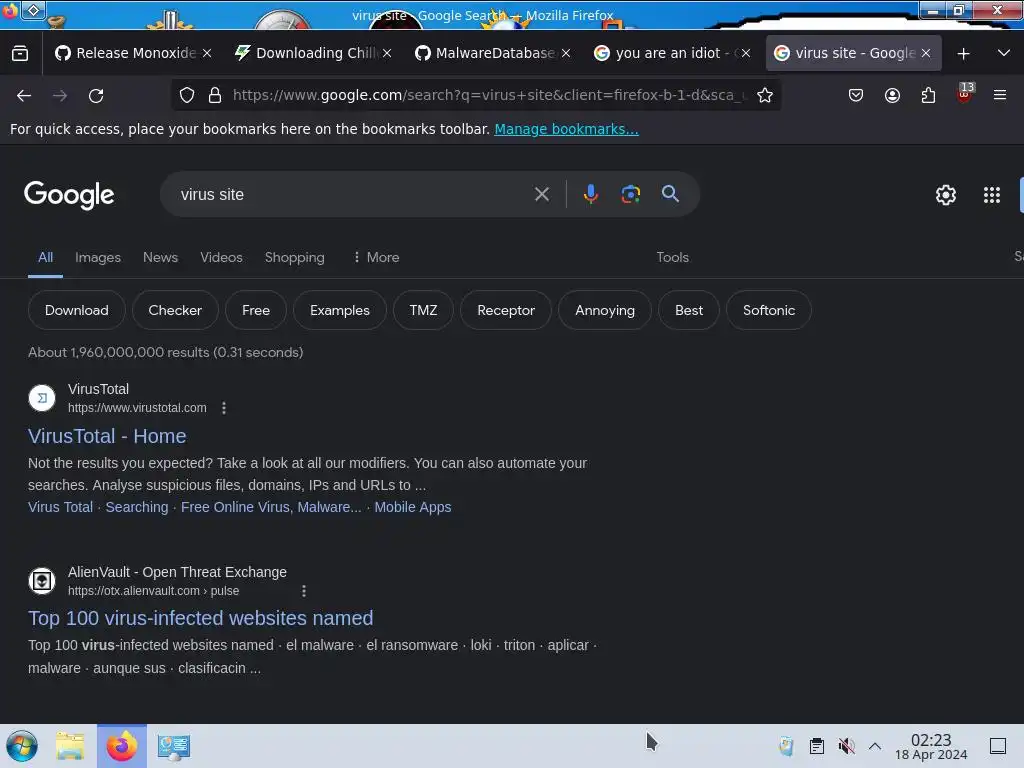The image size is (1024, 768).
Task: Open the Start menu orb
Action: click(x=22, y=746)
